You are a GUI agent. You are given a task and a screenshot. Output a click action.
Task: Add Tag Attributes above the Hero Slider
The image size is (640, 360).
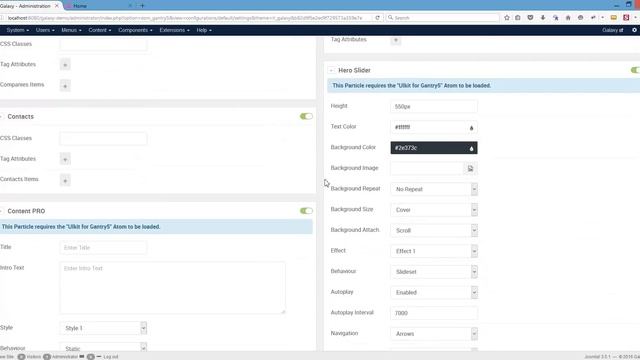396,40
